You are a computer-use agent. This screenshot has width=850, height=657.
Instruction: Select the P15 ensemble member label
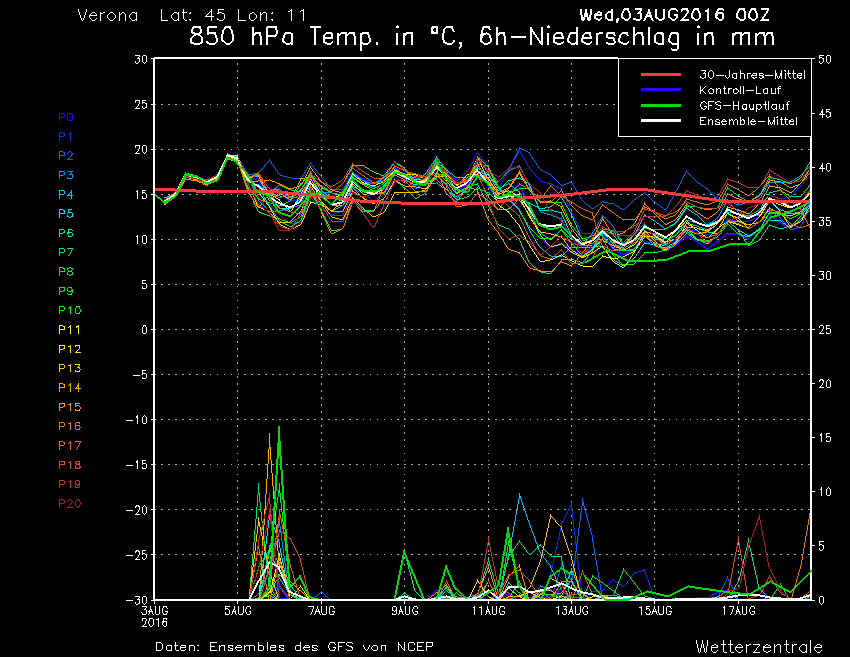[70, 407]
